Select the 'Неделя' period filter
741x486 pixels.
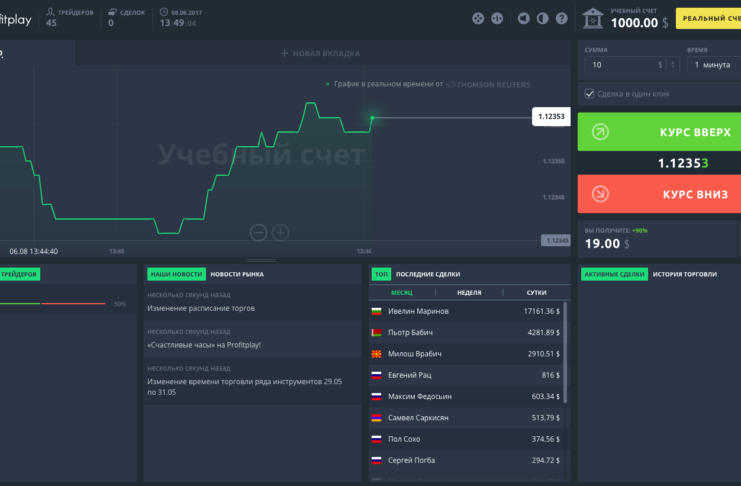(x=469, y=293)
